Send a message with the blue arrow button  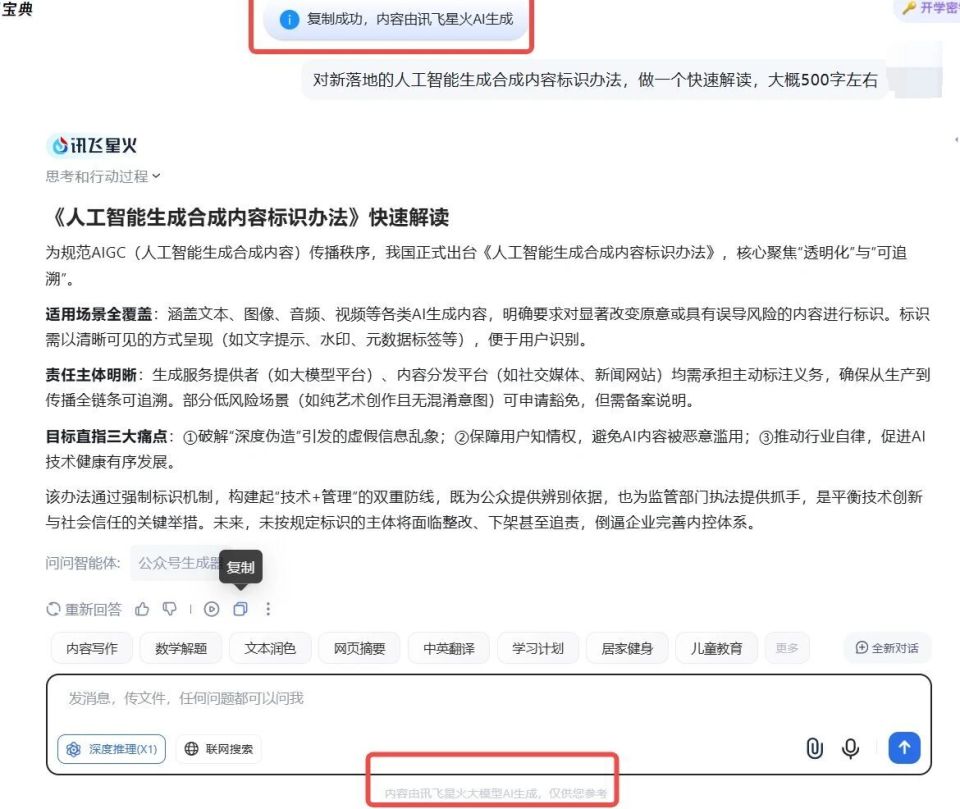point(904,748)
